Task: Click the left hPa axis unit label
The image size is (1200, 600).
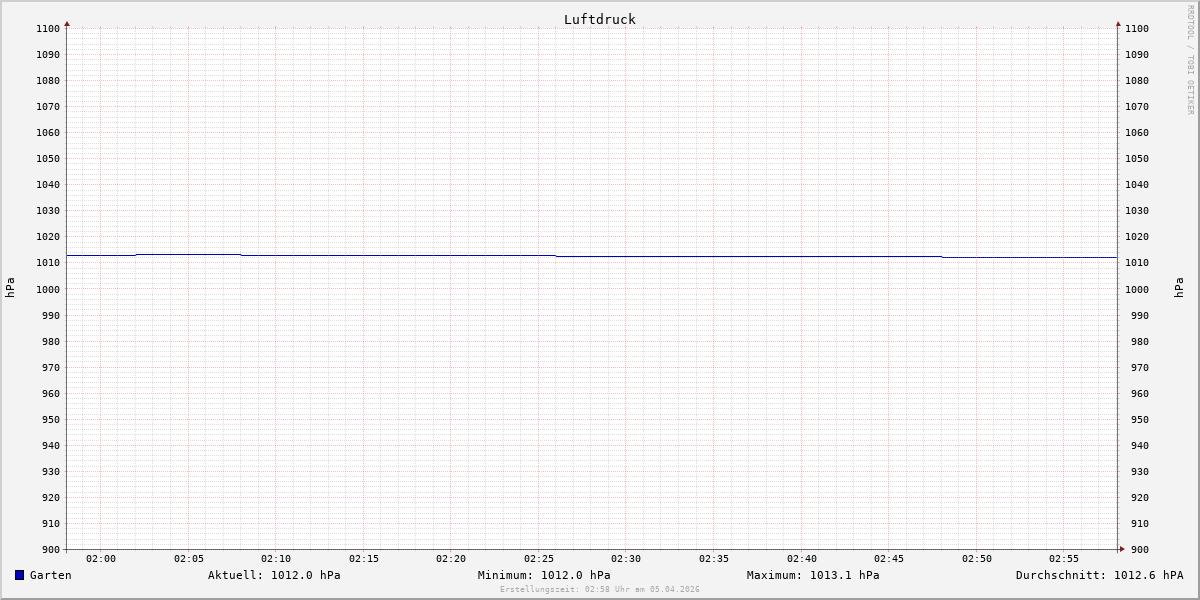Action: click(10, 288)
